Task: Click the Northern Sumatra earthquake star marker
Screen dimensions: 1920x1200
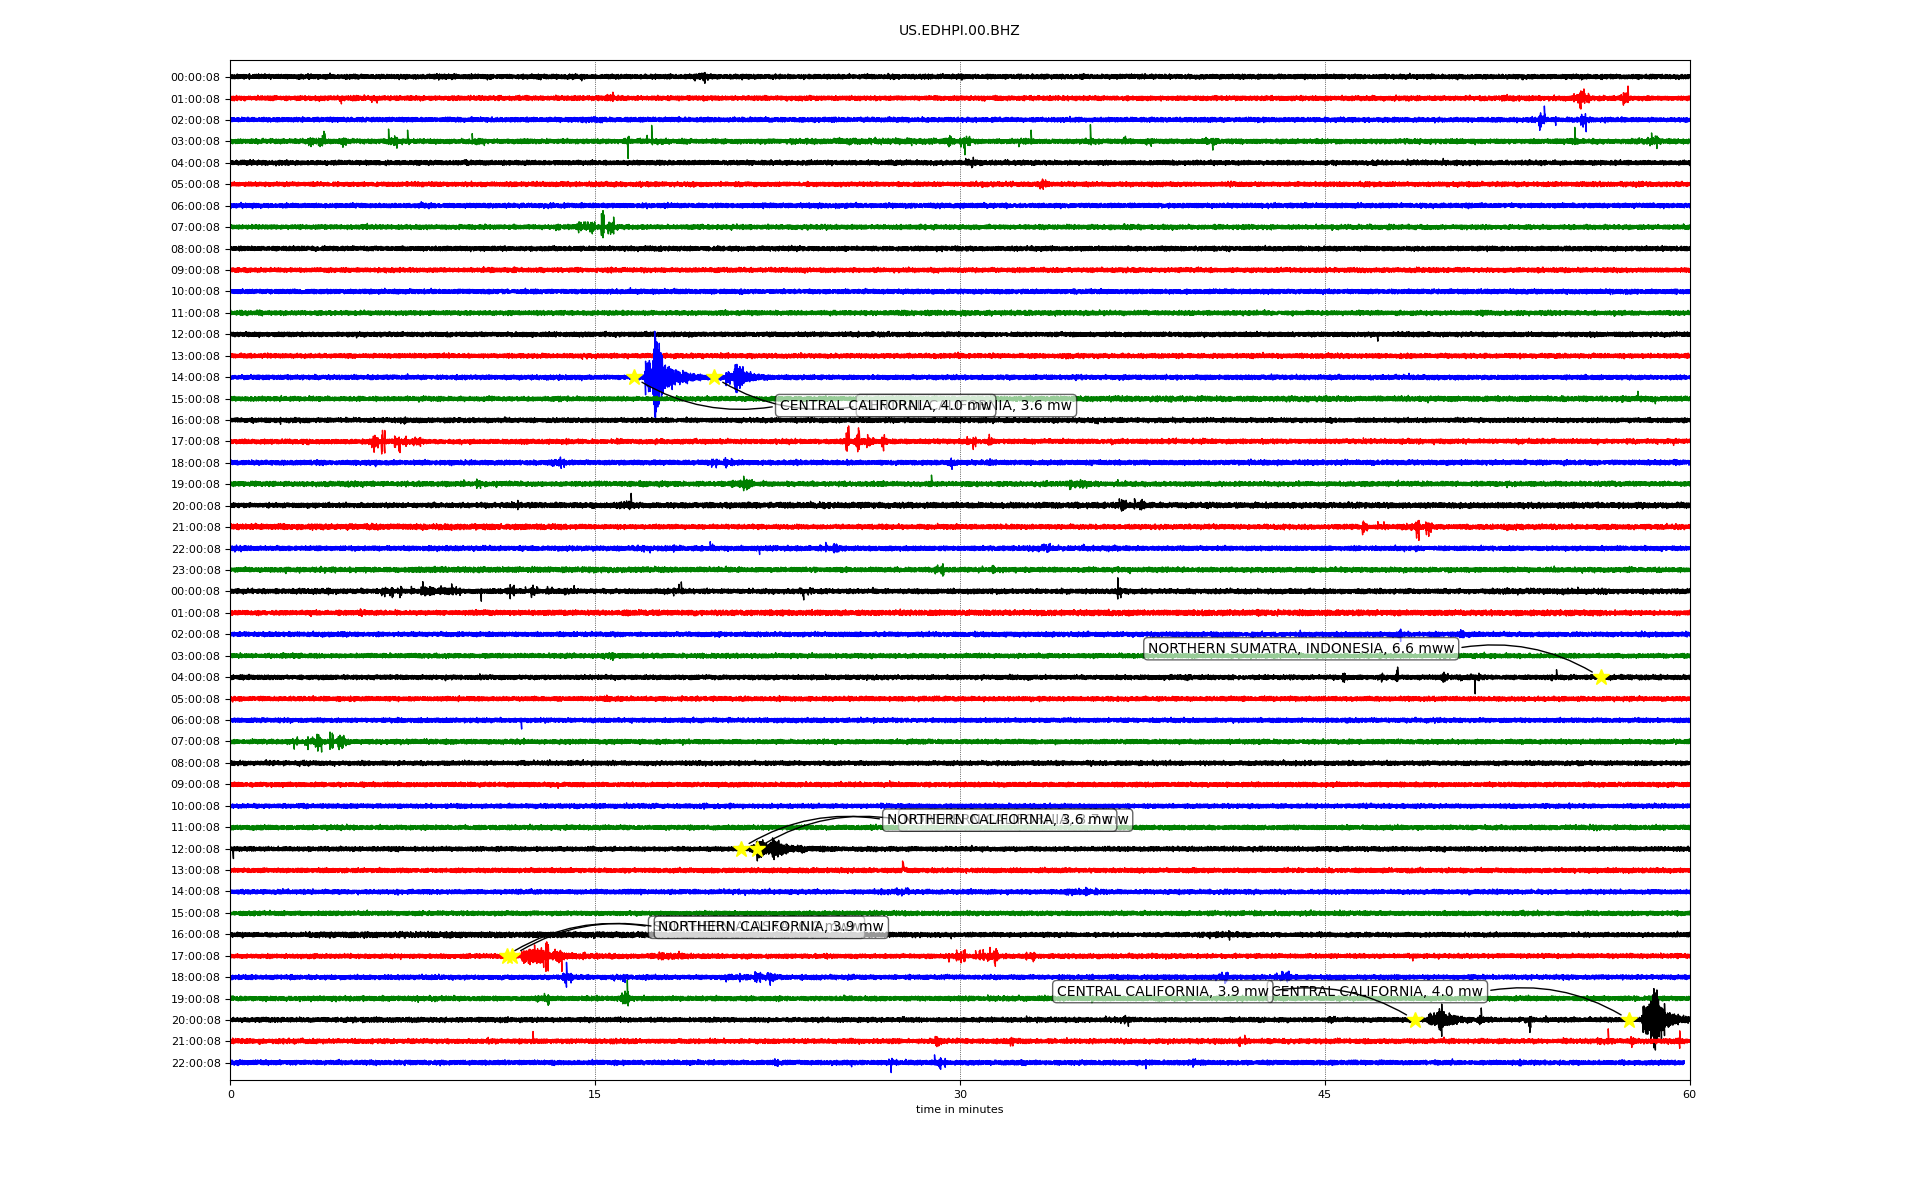Action: [1601, 677]
